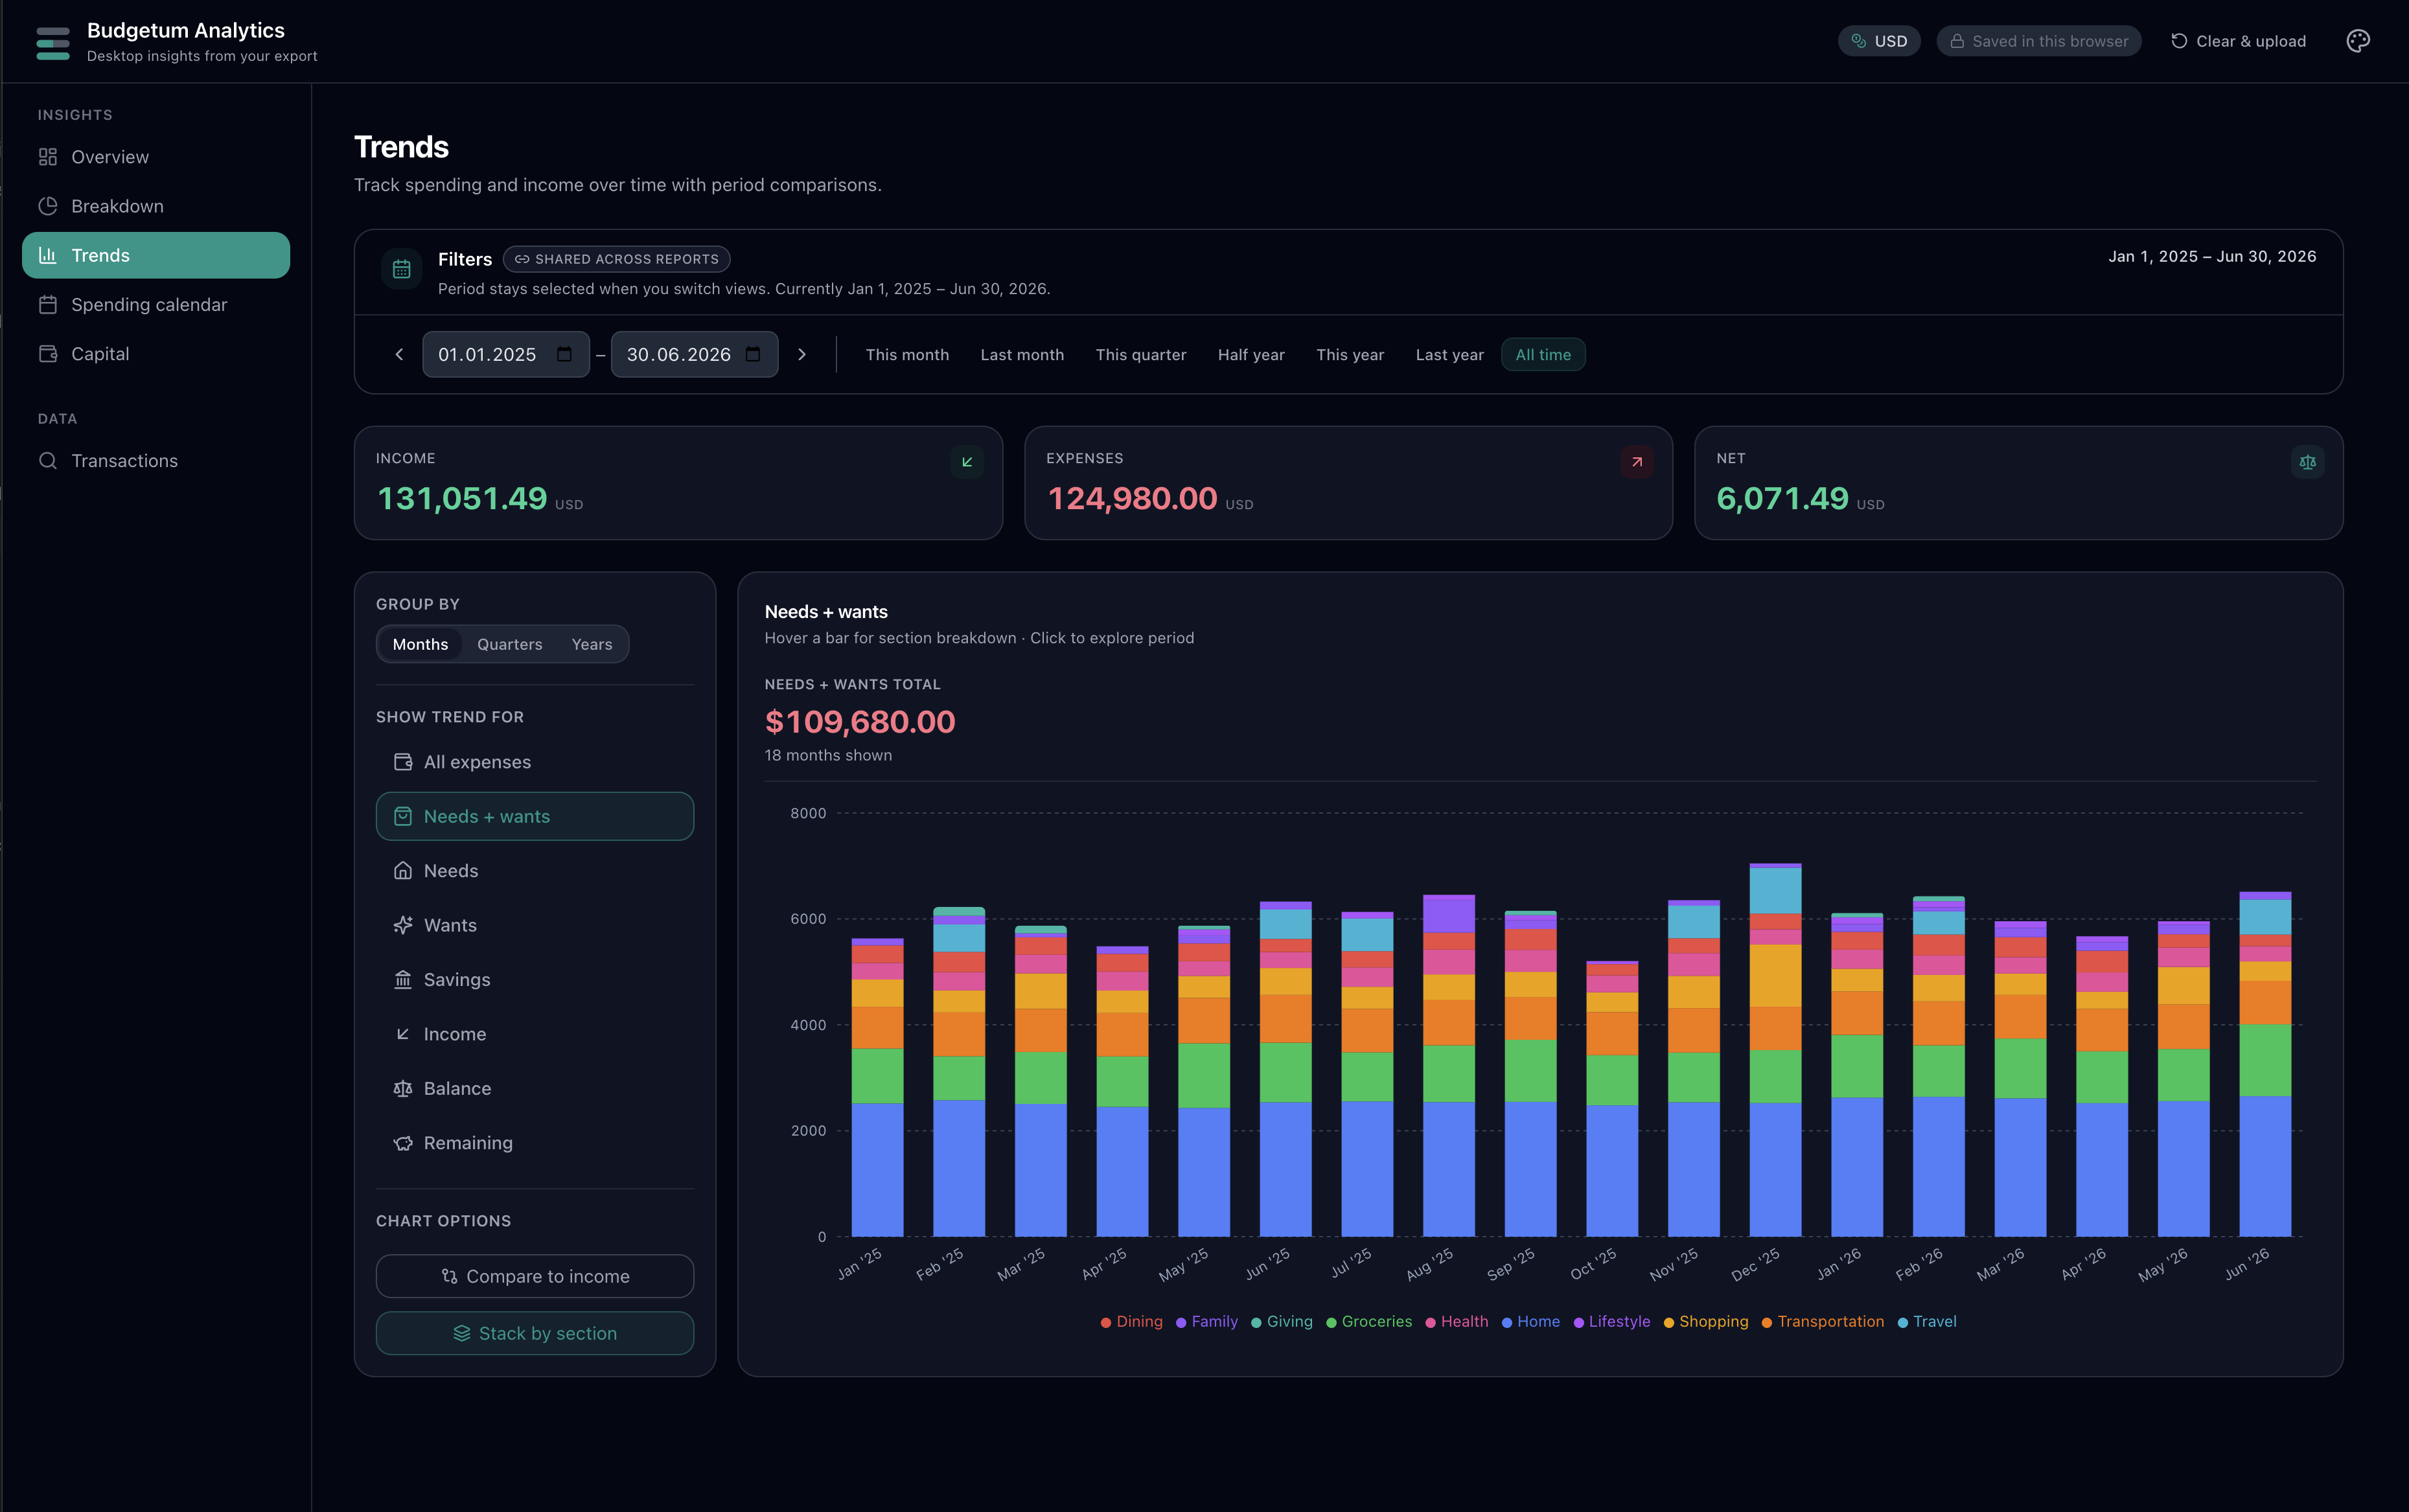The width and height of the screenshot is (2409, 1512).
Task: Click the Wants sparkle icon
Action: coord(403,925)
